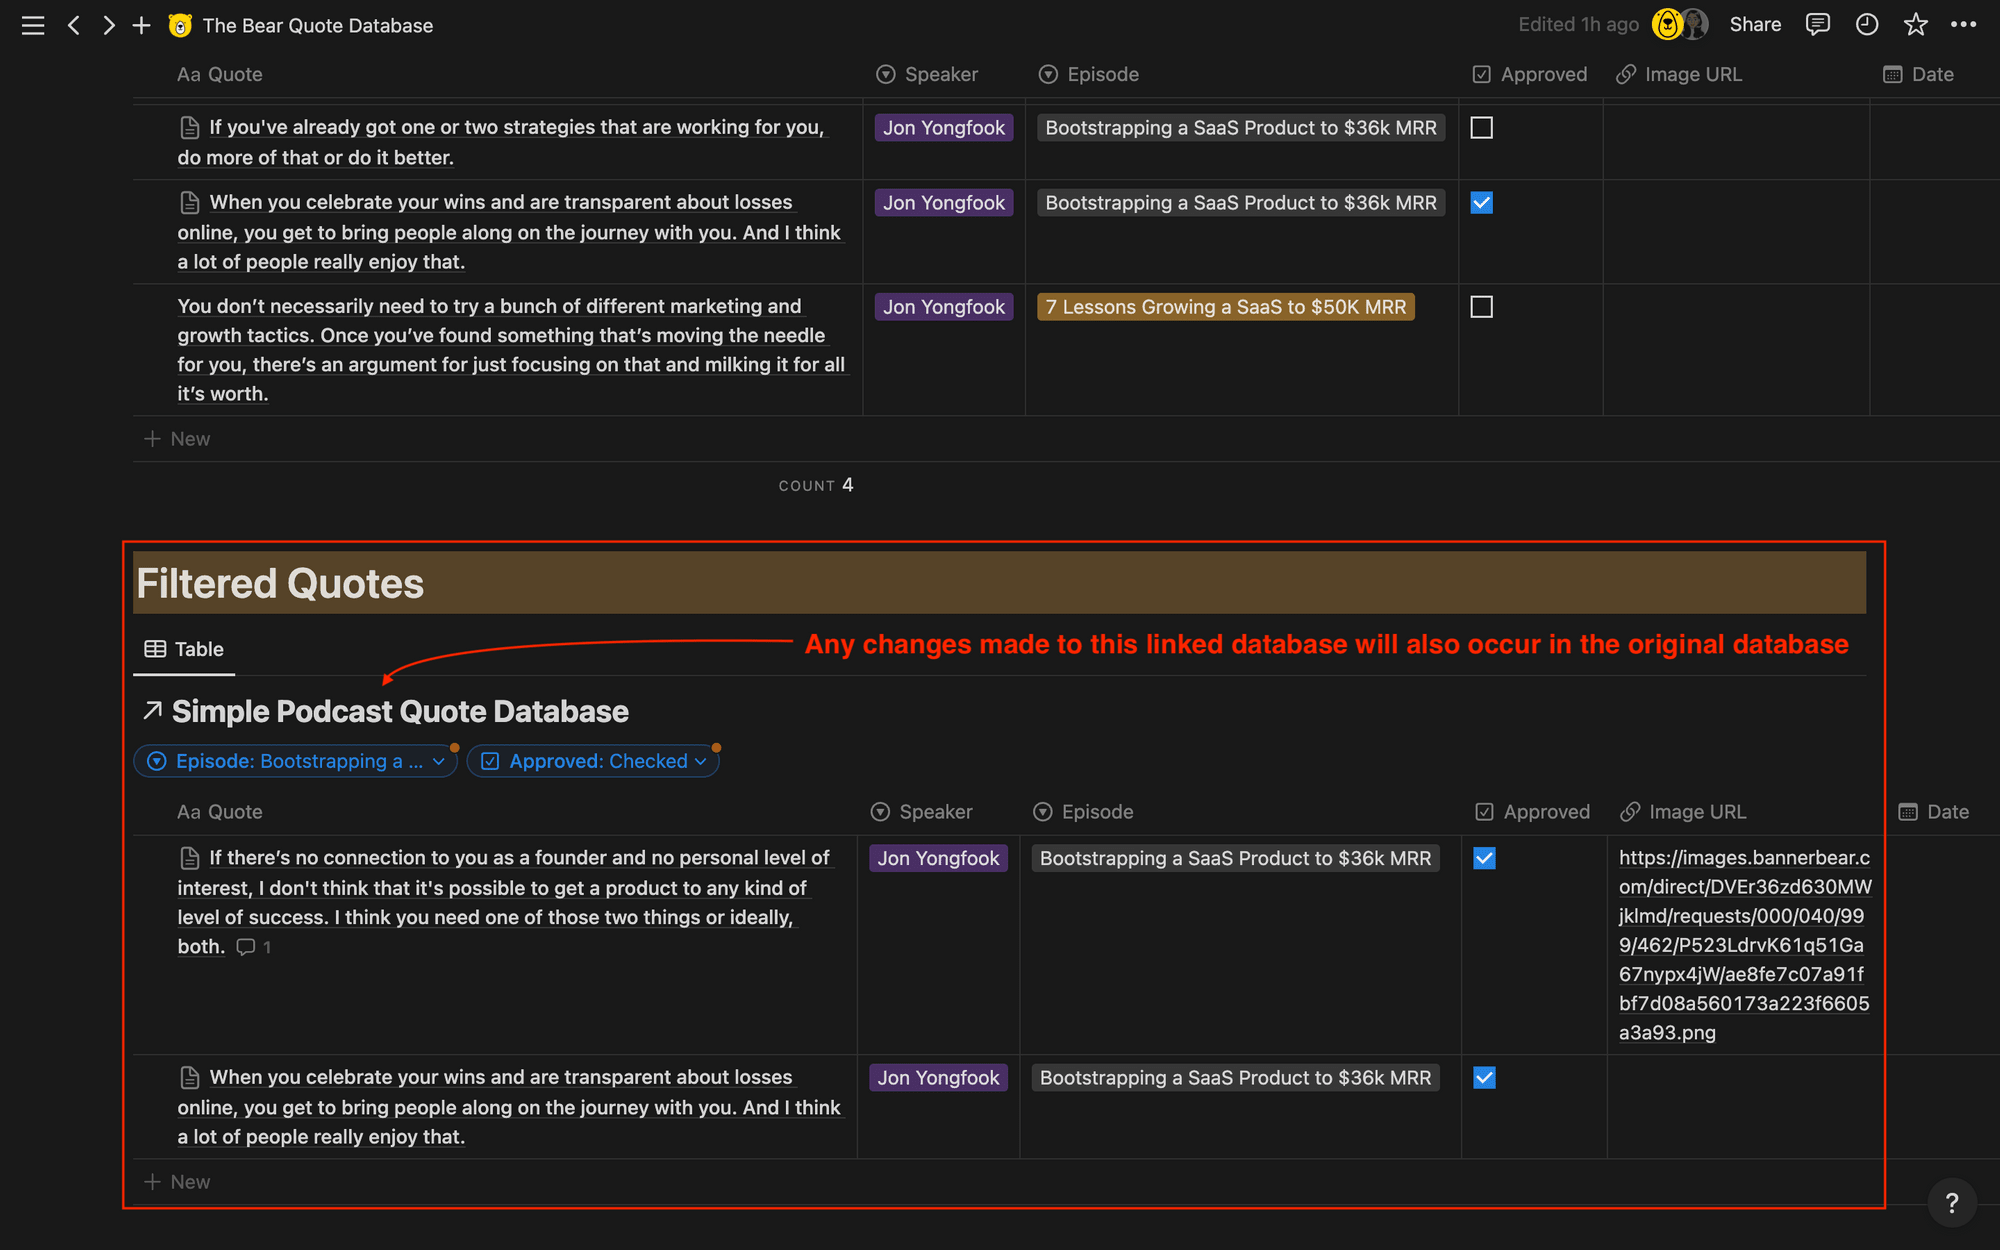Create a new tab with the plus icon
Image resolution: width=2000 pixels, height=1250 pixels.
(141, 25)
